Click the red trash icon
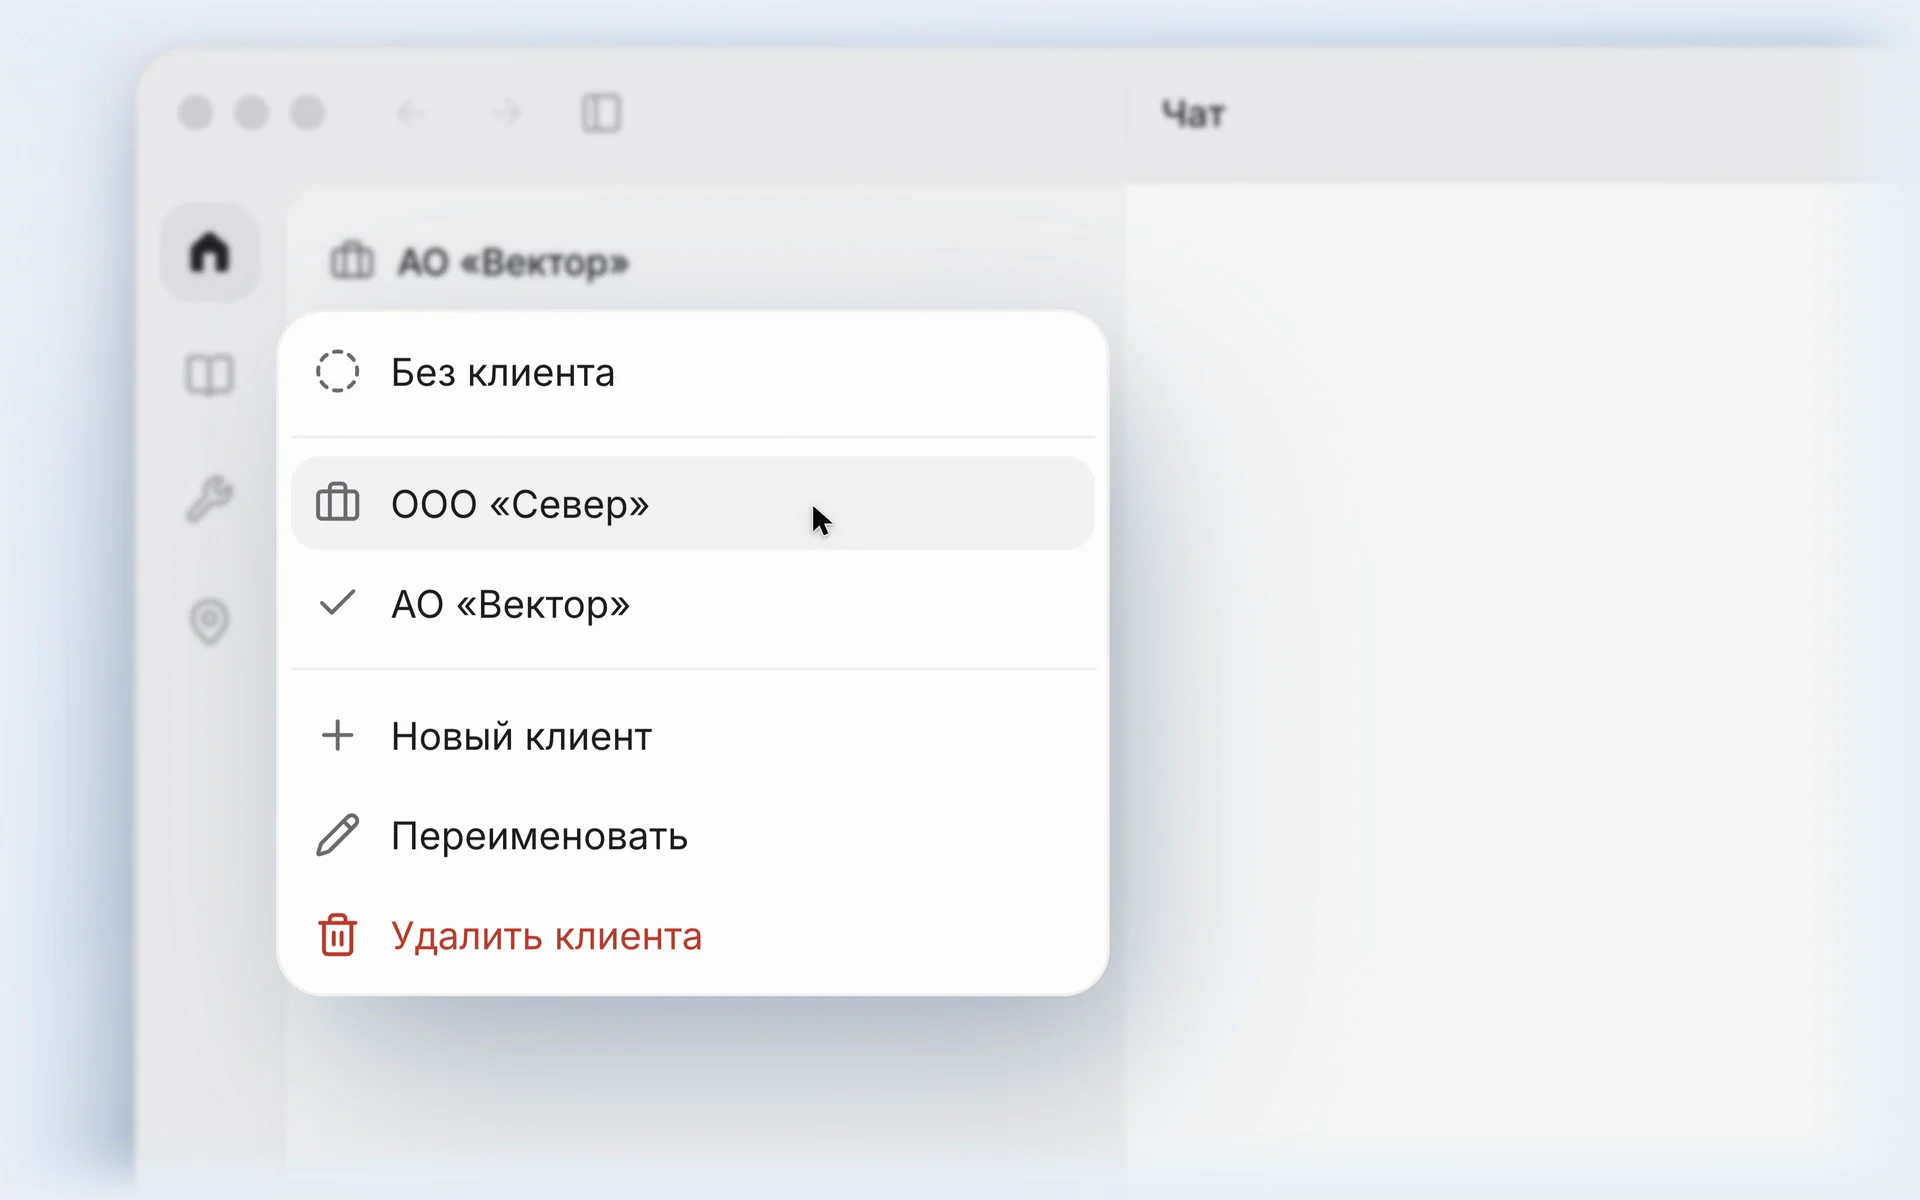 coord(338,935)
